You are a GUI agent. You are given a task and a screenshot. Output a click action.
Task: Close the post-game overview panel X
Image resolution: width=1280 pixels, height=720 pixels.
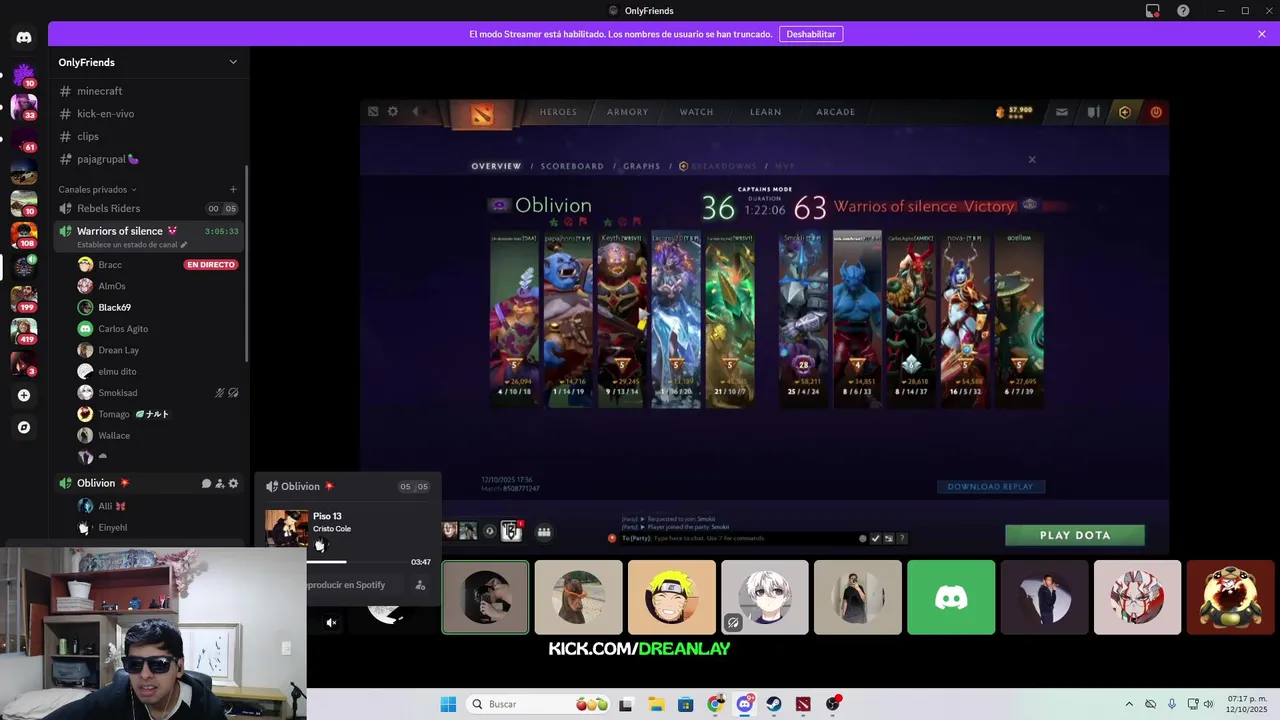click(x=1032, y=159)
